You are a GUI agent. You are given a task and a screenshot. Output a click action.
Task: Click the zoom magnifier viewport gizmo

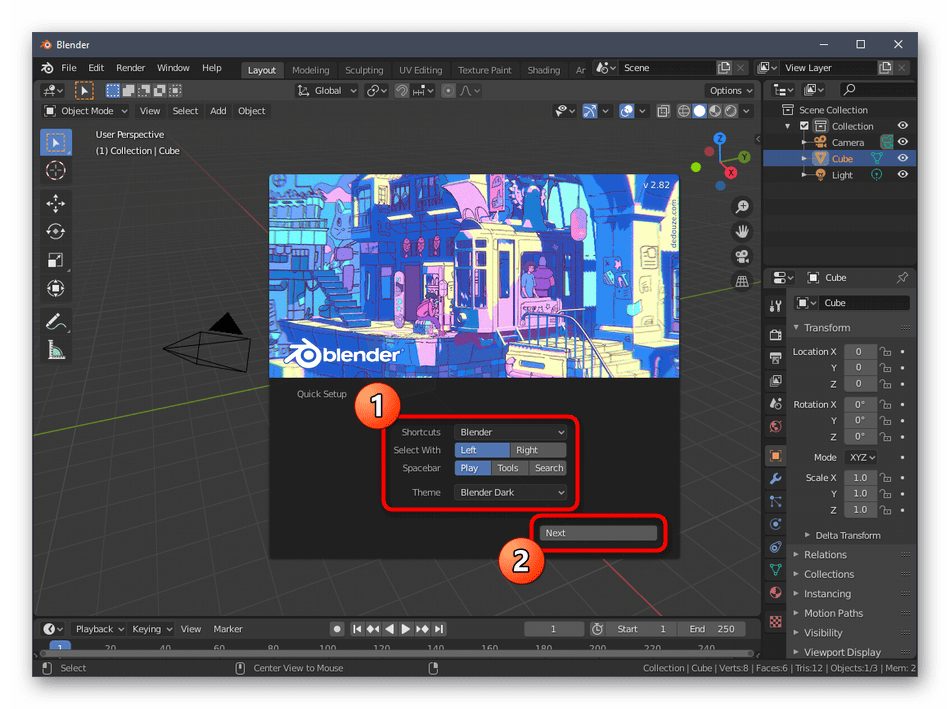[742, 207]
